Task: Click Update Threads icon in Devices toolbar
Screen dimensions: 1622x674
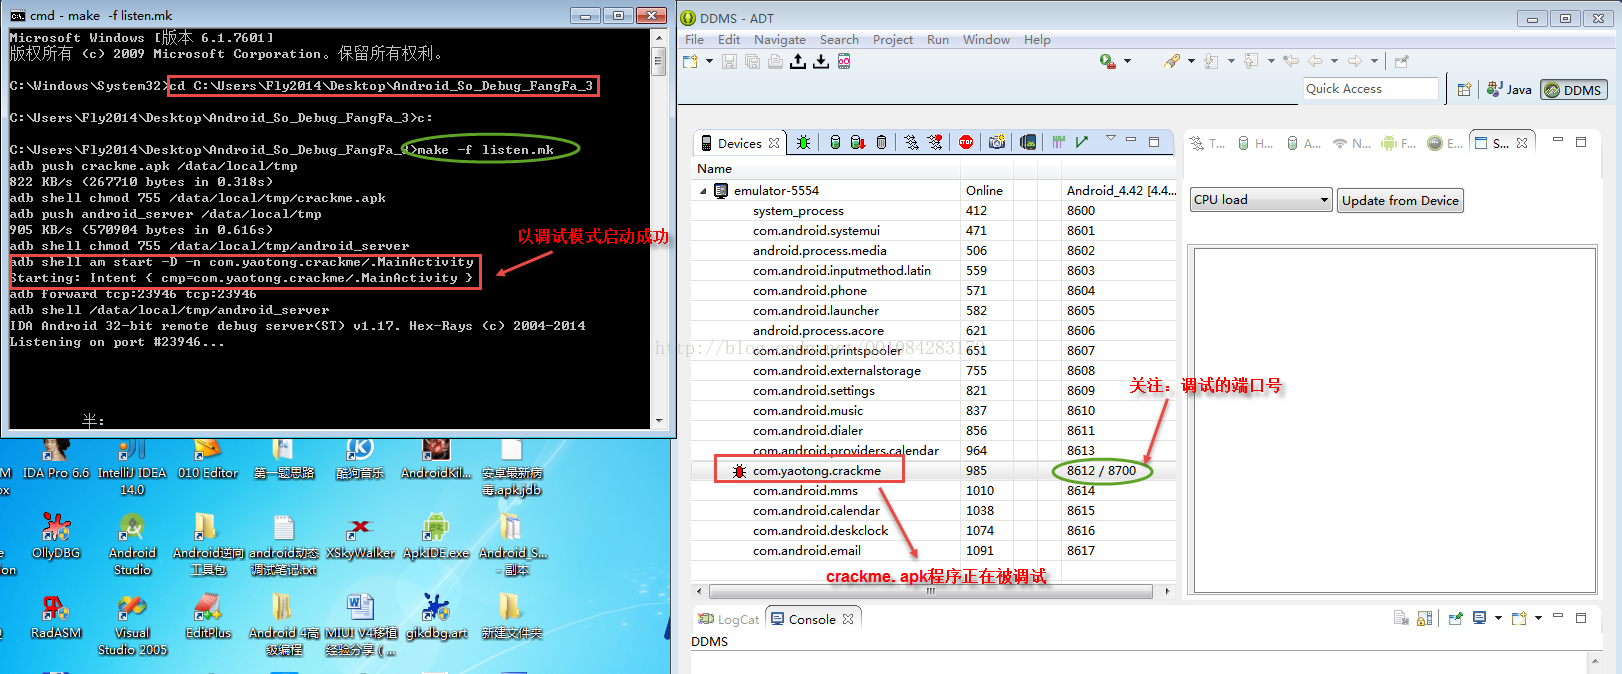Action: (x=911, y=143)
